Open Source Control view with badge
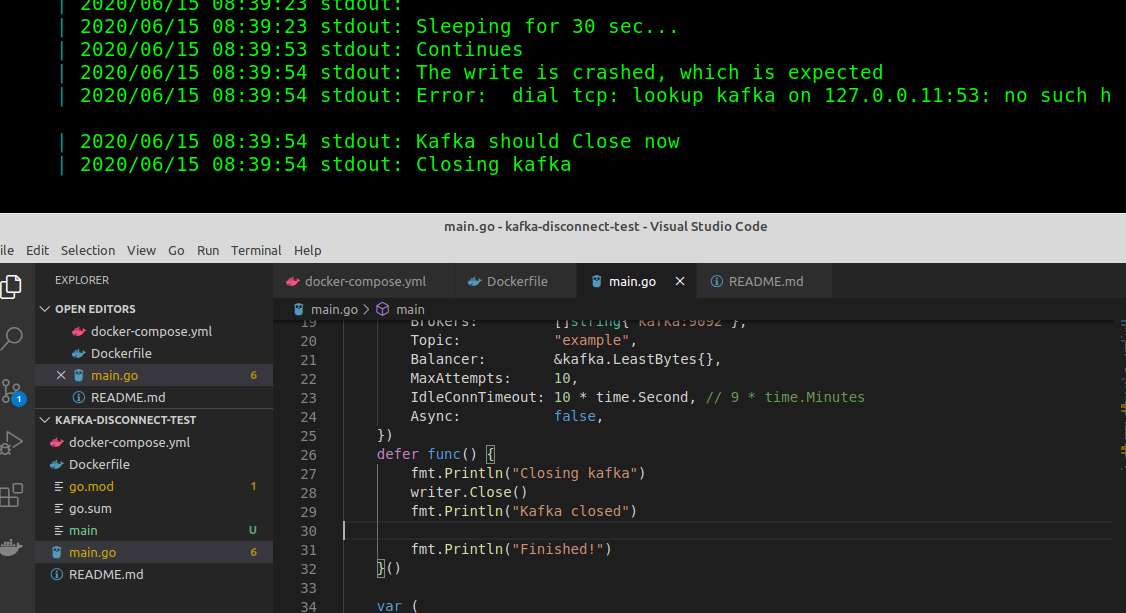Viewport: 1126px width, 613px height. tap(13, 392)
